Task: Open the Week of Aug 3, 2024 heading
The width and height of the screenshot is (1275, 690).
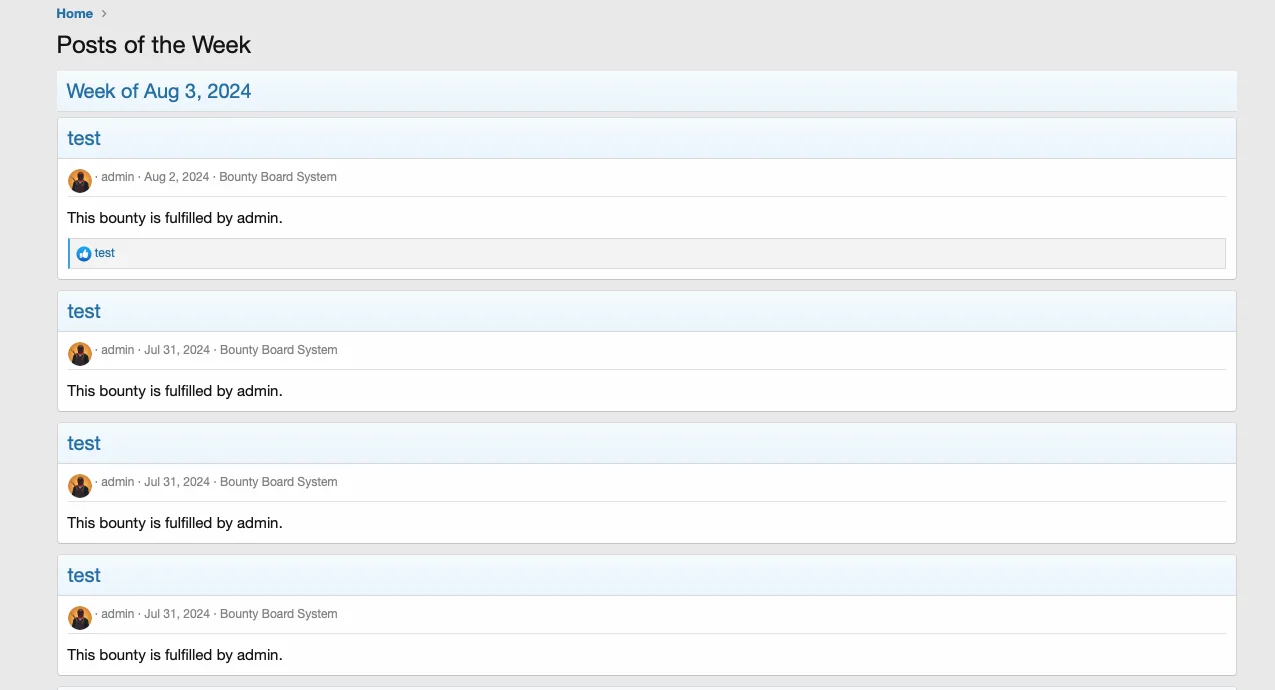Action: click(158, 91)
